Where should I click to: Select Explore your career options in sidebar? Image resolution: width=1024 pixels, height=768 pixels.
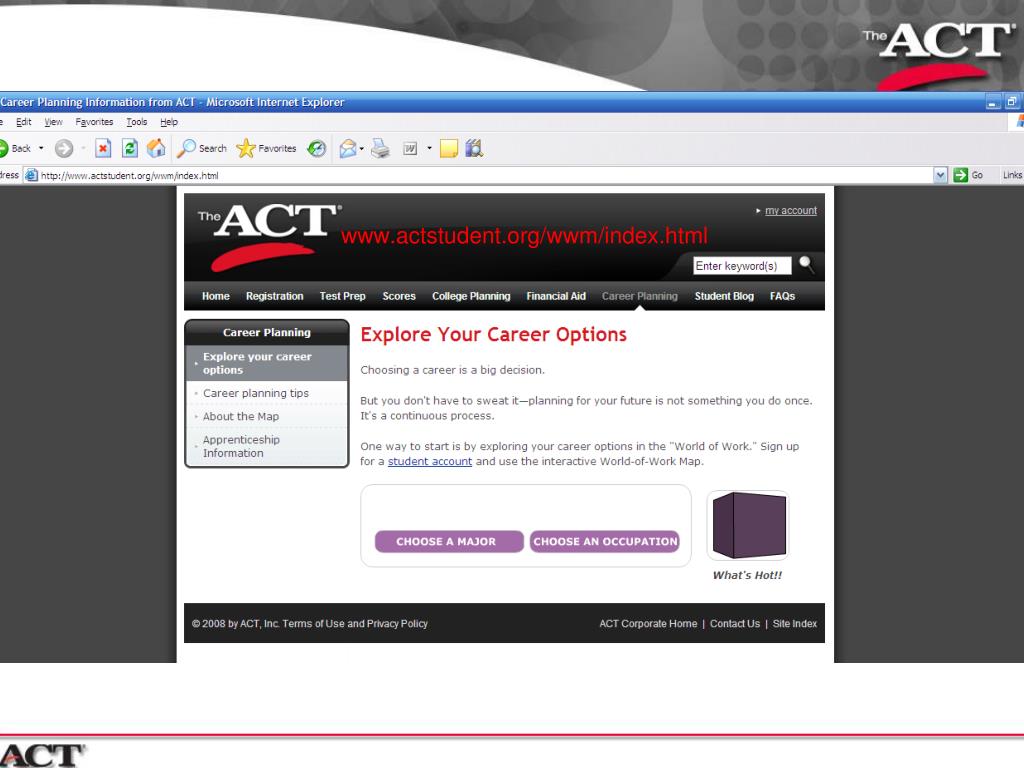click(266, 363)
